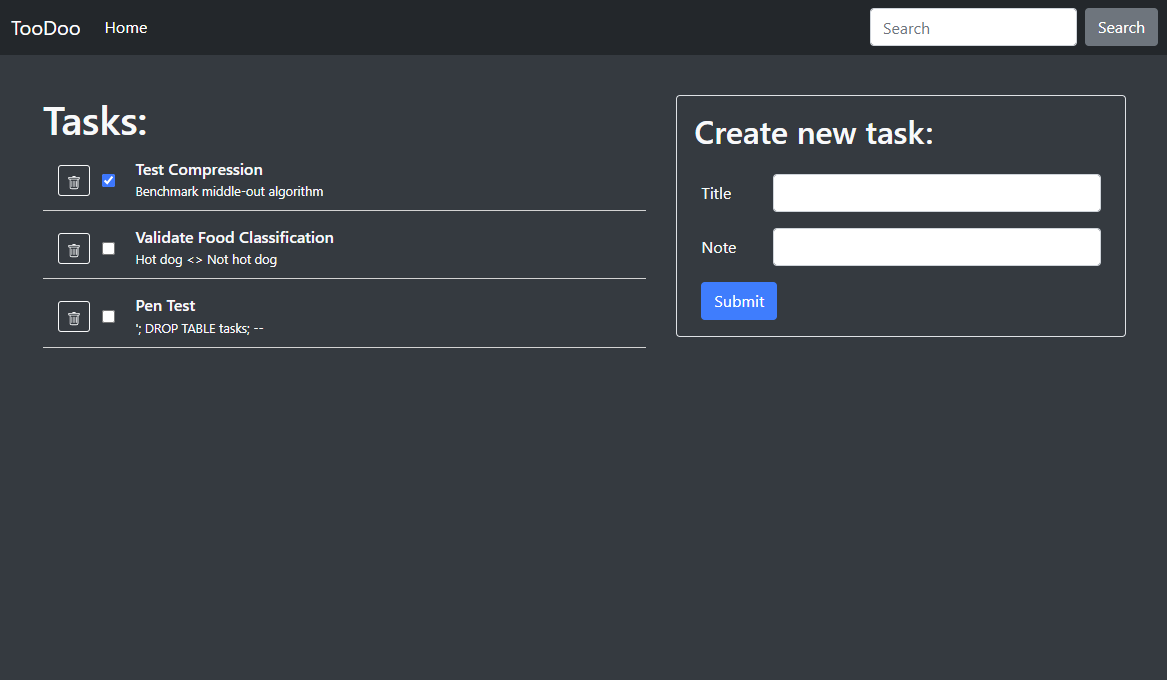This screenshot has height=680, width=1167.
Task: Click the DROP TABLE tasks note text
Action: click(199, 329)
